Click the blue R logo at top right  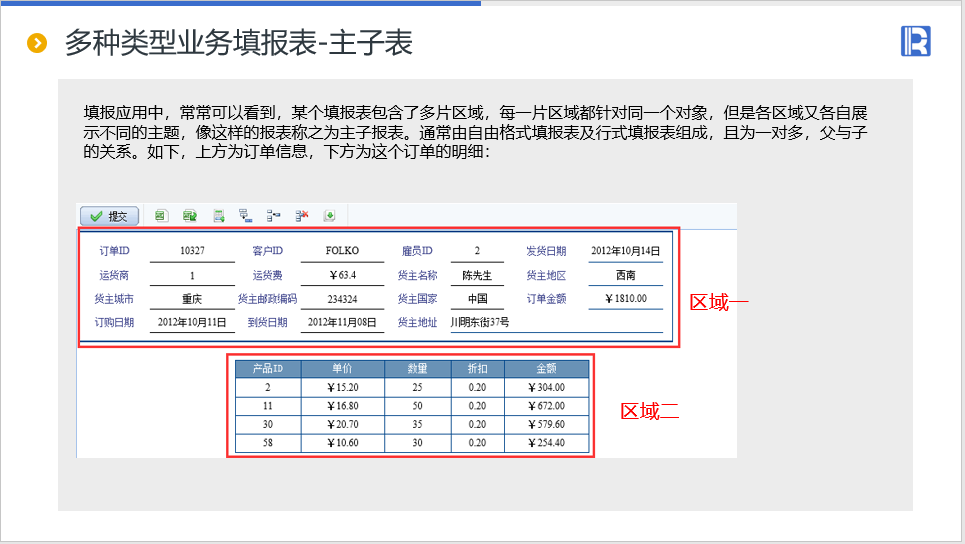[916, 41]
